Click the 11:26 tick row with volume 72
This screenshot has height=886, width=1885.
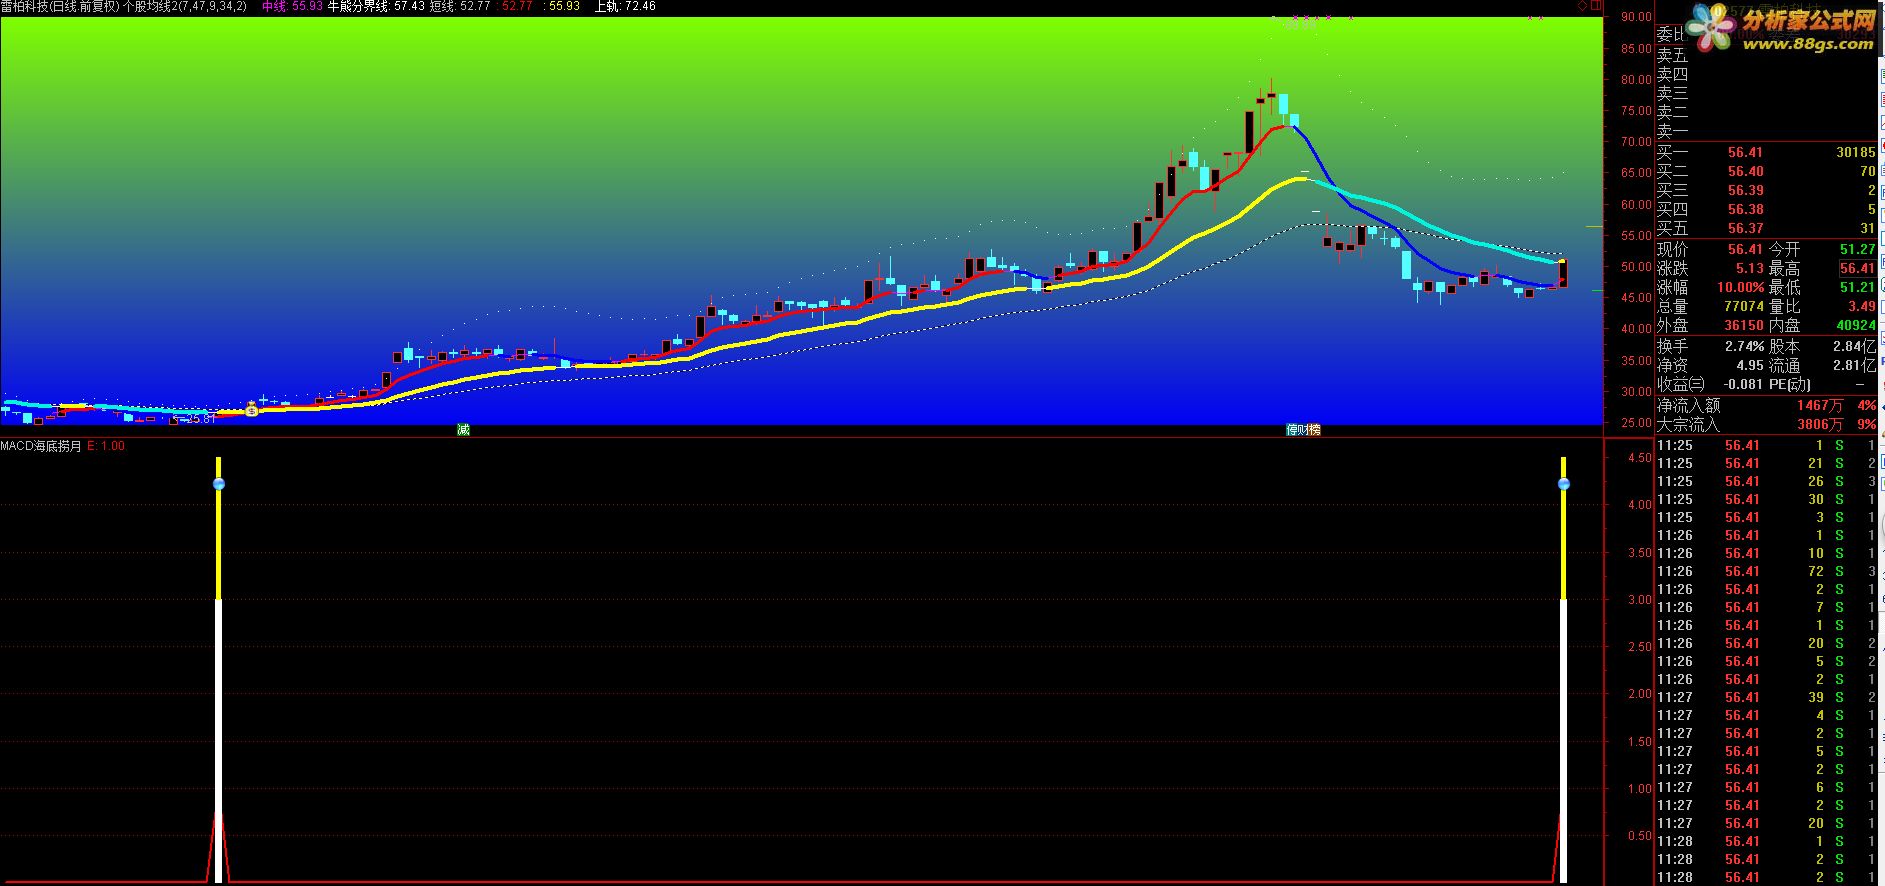[x=1766, y=571]
